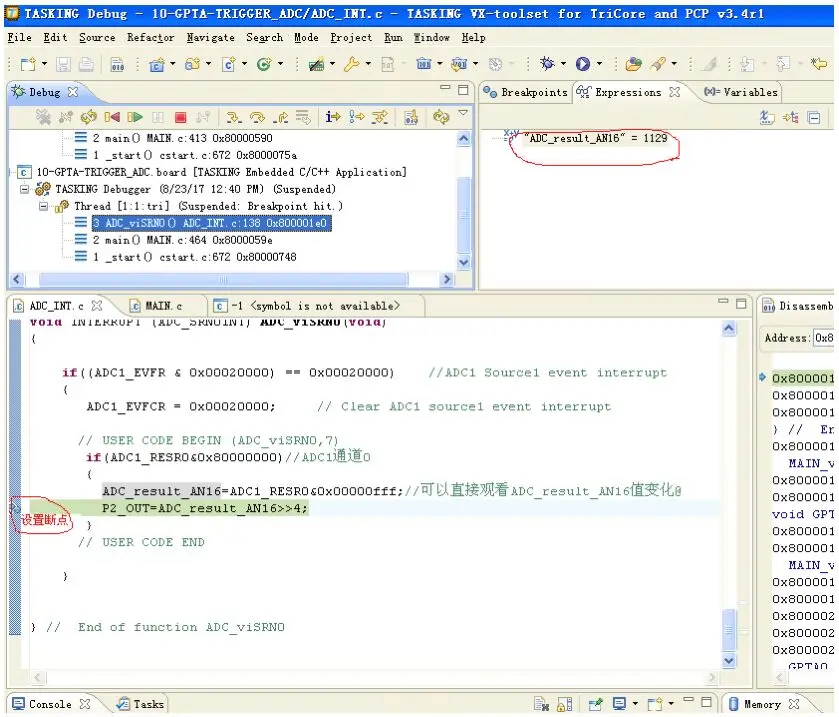839x717 pixels.
Task: Click the Debug view horizontal scrollbar thumb
Action: click(x=223, y=279)
